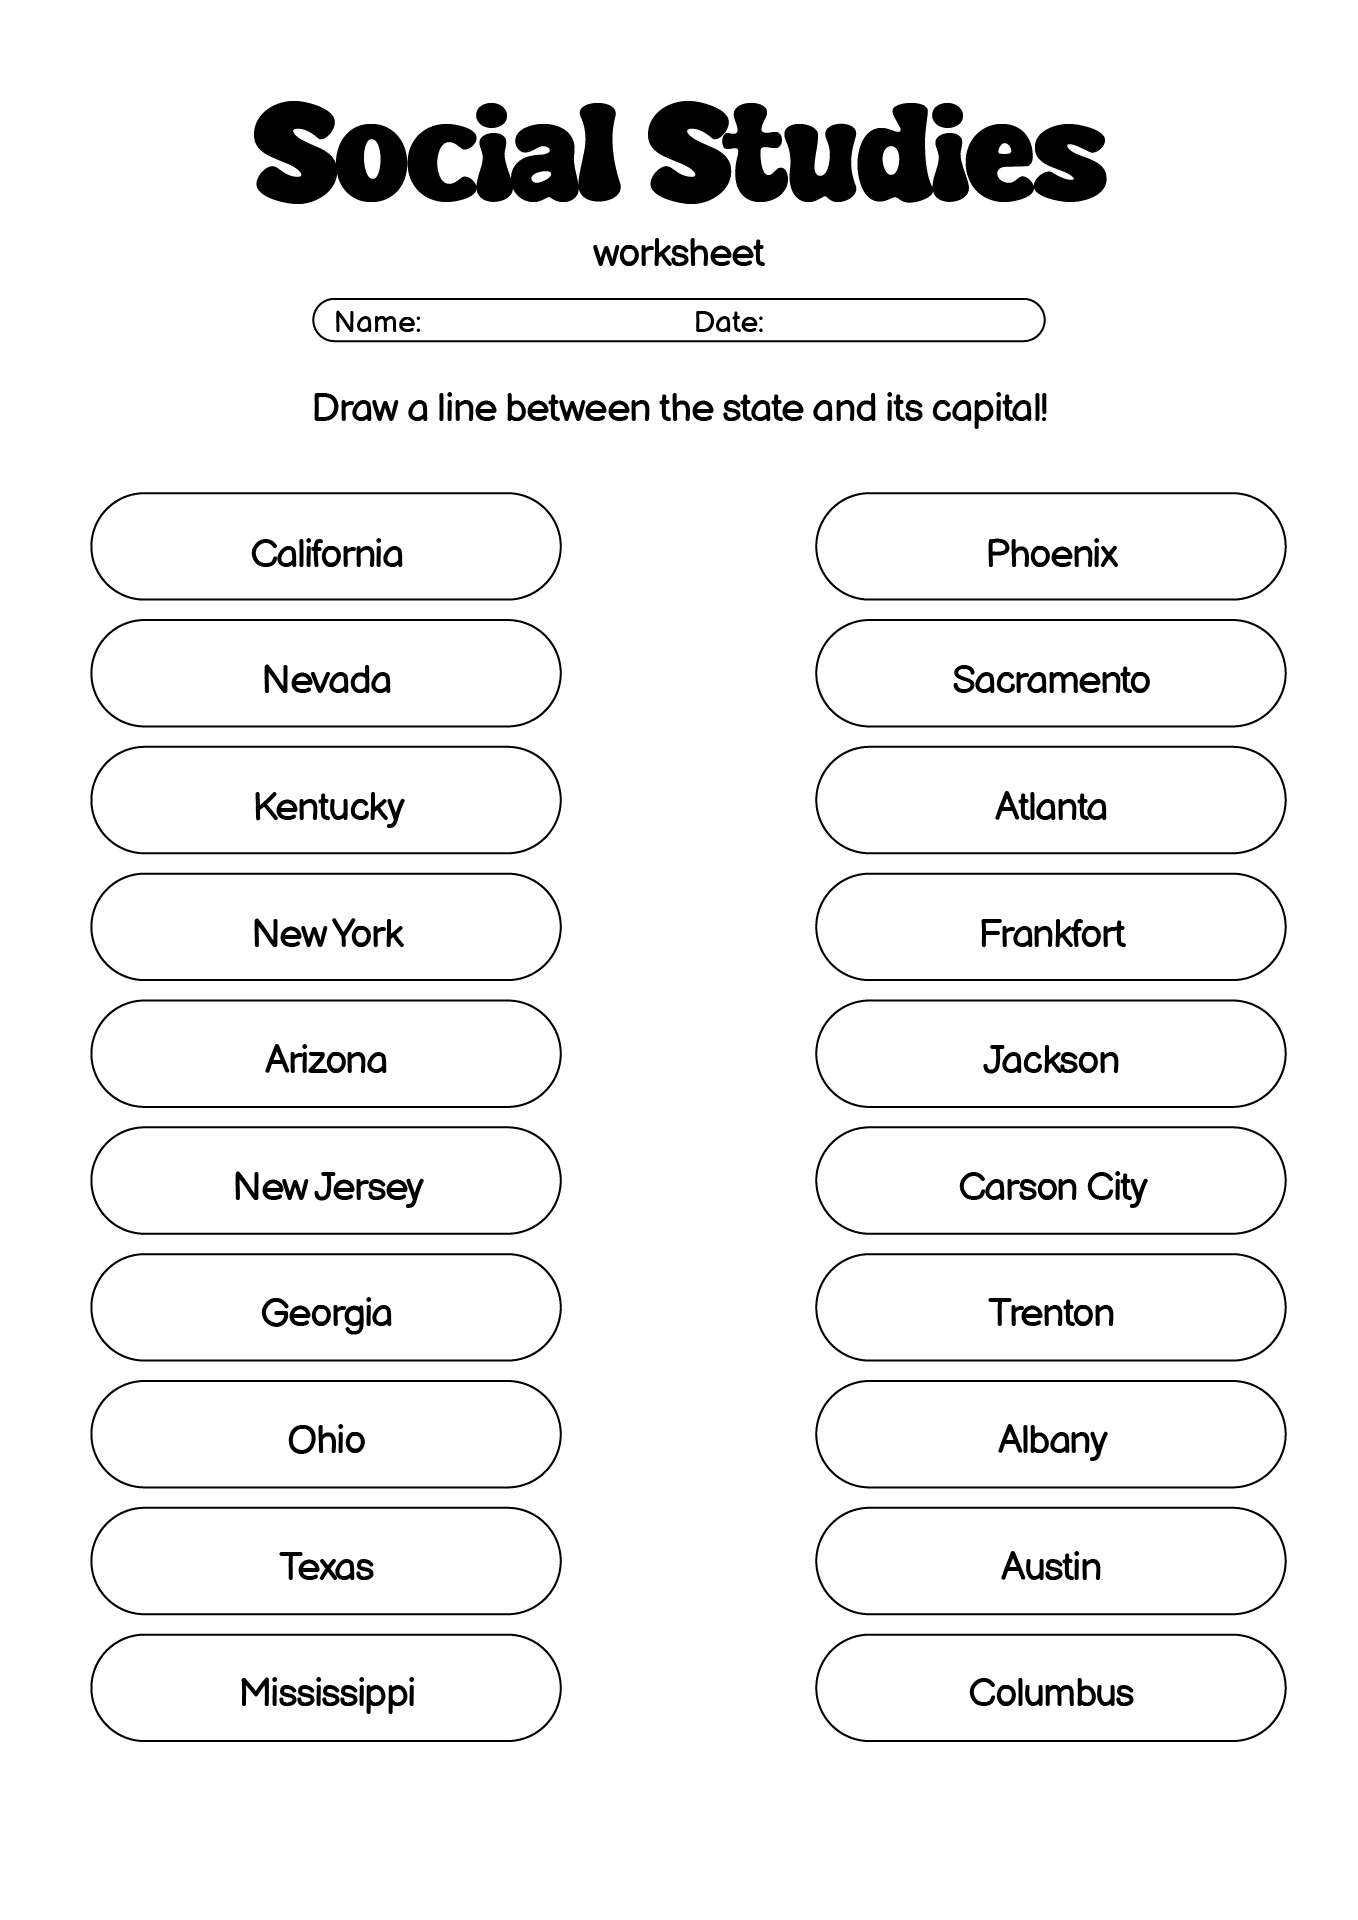Select the Mississippi state box
1358x1920 pixels.
point(326,1688)
